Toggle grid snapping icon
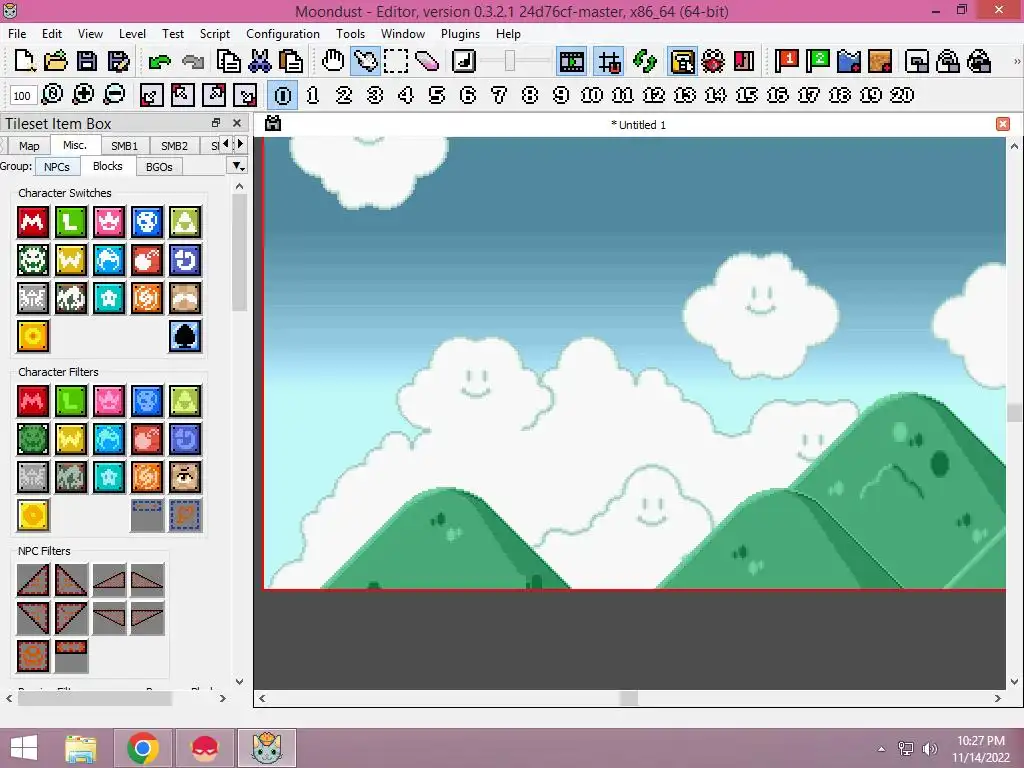The width and height of the screenshot is (1024, 768). click(x=609, y=61)
